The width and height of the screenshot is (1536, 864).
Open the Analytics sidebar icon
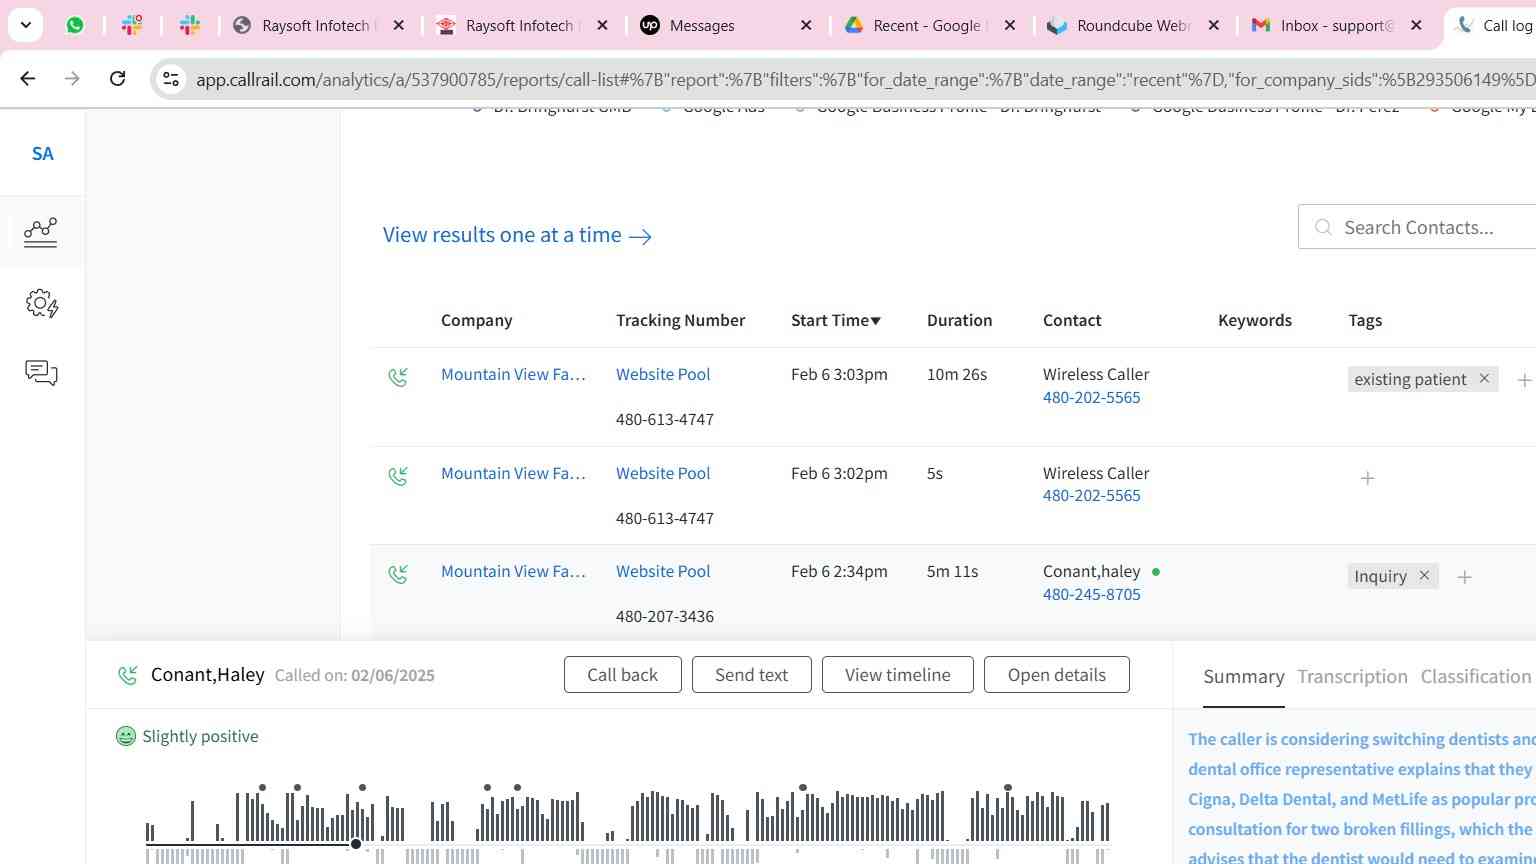[x=41, y=232]
